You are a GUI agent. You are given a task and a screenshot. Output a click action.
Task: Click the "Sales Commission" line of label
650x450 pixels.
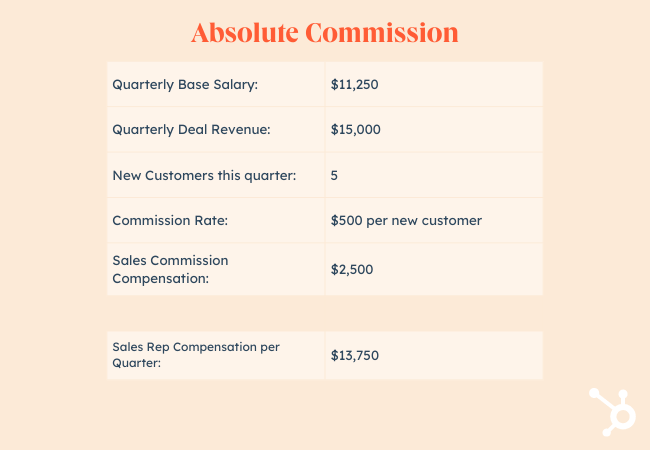click(x=170, y=260)
